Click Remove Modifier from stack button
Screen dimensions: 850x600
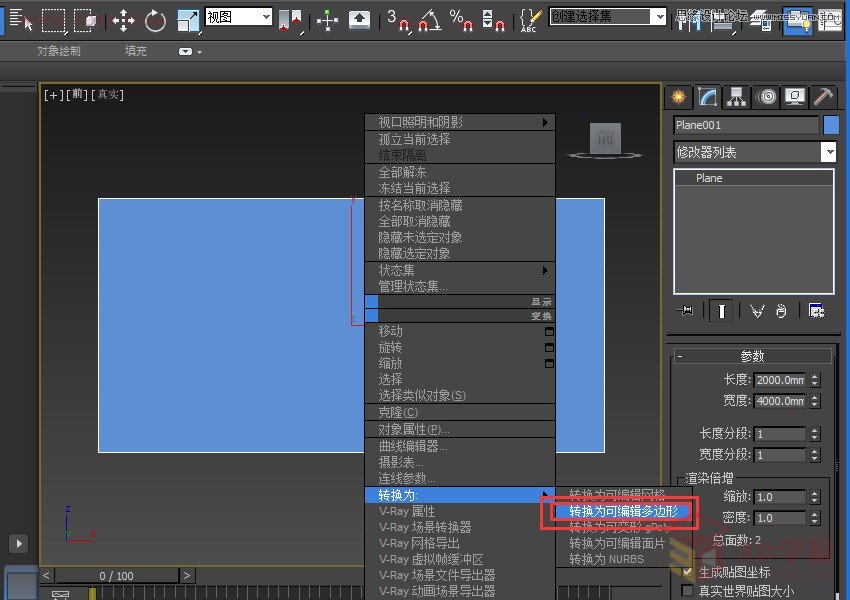coord(781,312)
